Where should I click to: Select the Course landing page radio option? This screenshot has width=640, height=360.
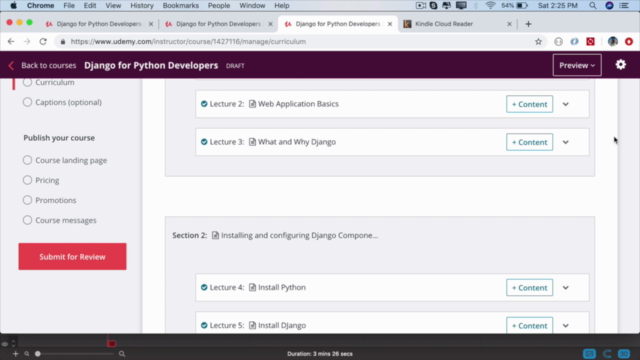pos(27,160)
